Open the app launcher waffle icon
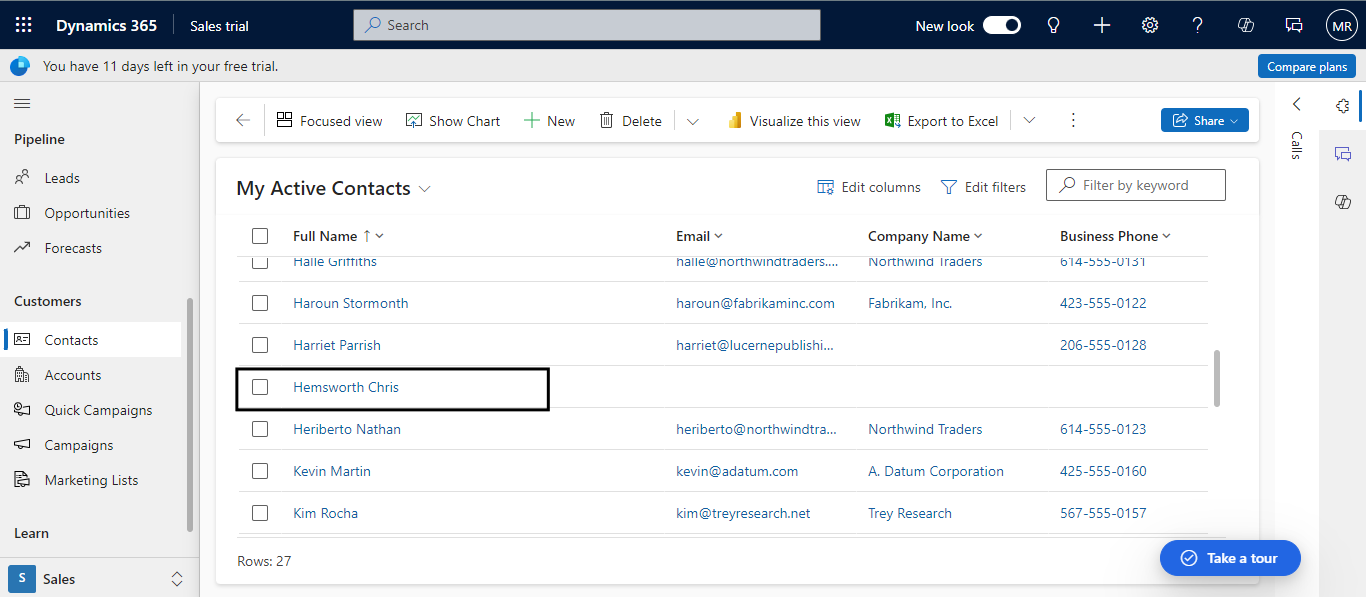 (24, 25)
